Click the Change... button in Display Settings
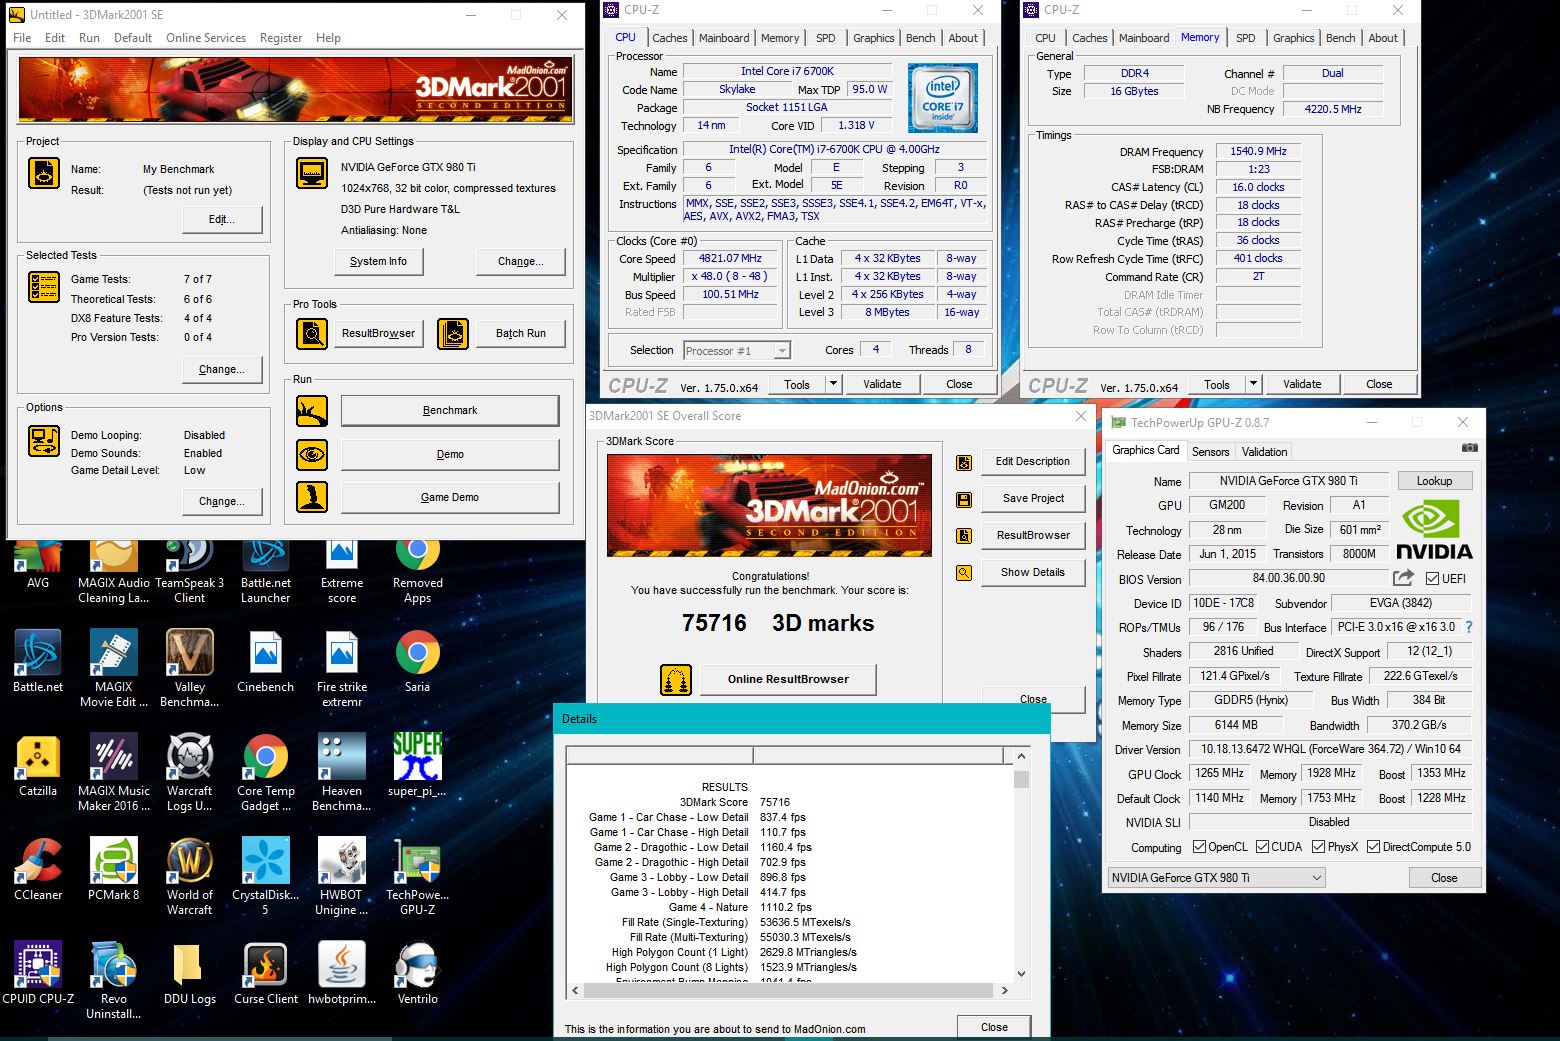Image resolution: width=1560 pixels, height=1041 pixels. [x=521, y=262]
